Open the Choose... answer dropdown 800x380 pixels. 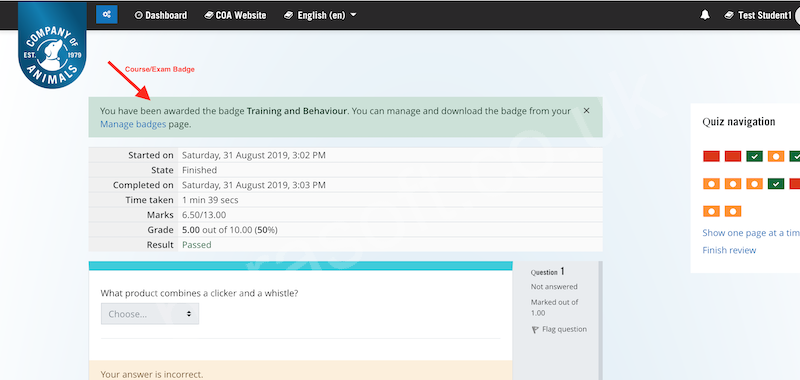click(x=150, y=314)
